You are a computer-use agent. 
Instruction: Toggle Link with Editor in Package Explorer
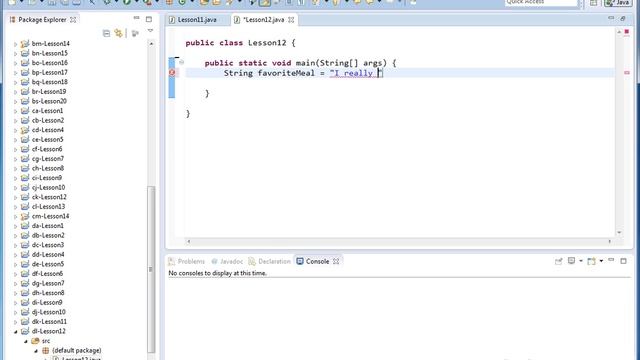coord(118,33)
